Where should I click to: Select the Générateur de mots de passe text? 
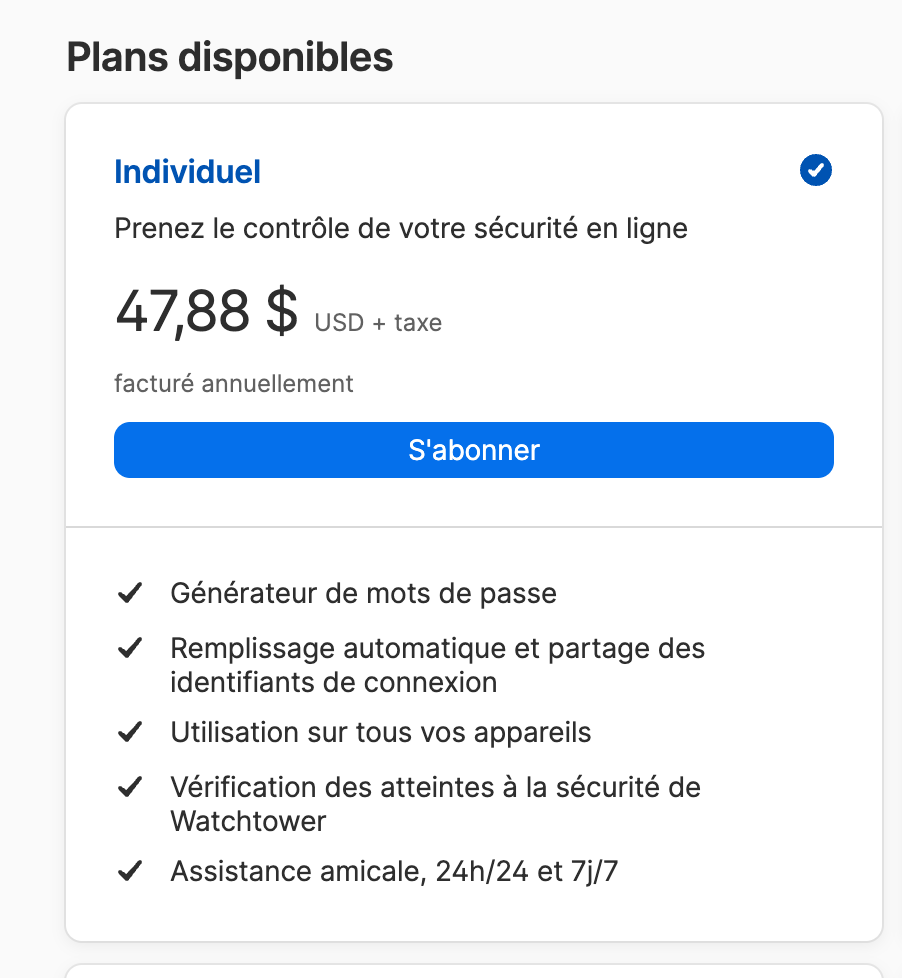pos(363,593)
